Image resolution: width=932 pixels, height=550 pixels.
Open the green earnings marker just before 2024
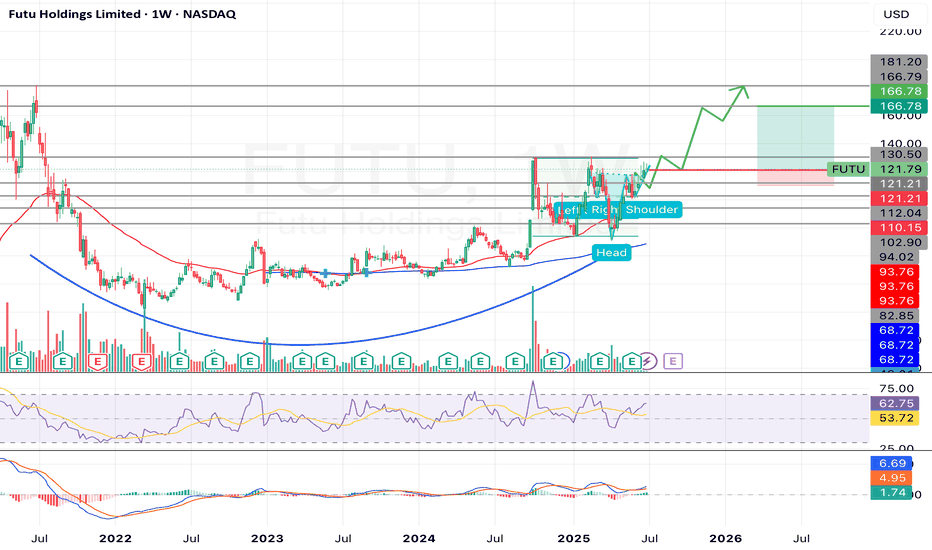click(x=402, y=361)
